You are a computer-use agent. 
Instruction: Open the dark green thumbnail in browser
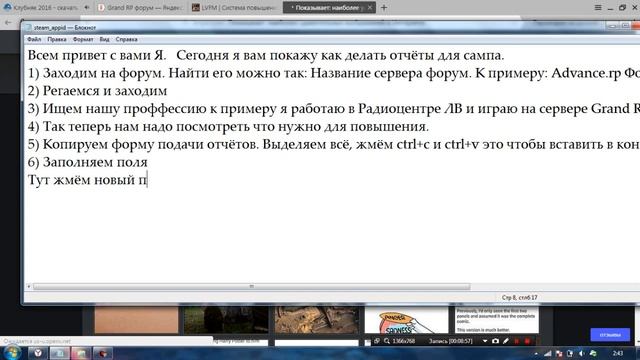tap(226, 320)
